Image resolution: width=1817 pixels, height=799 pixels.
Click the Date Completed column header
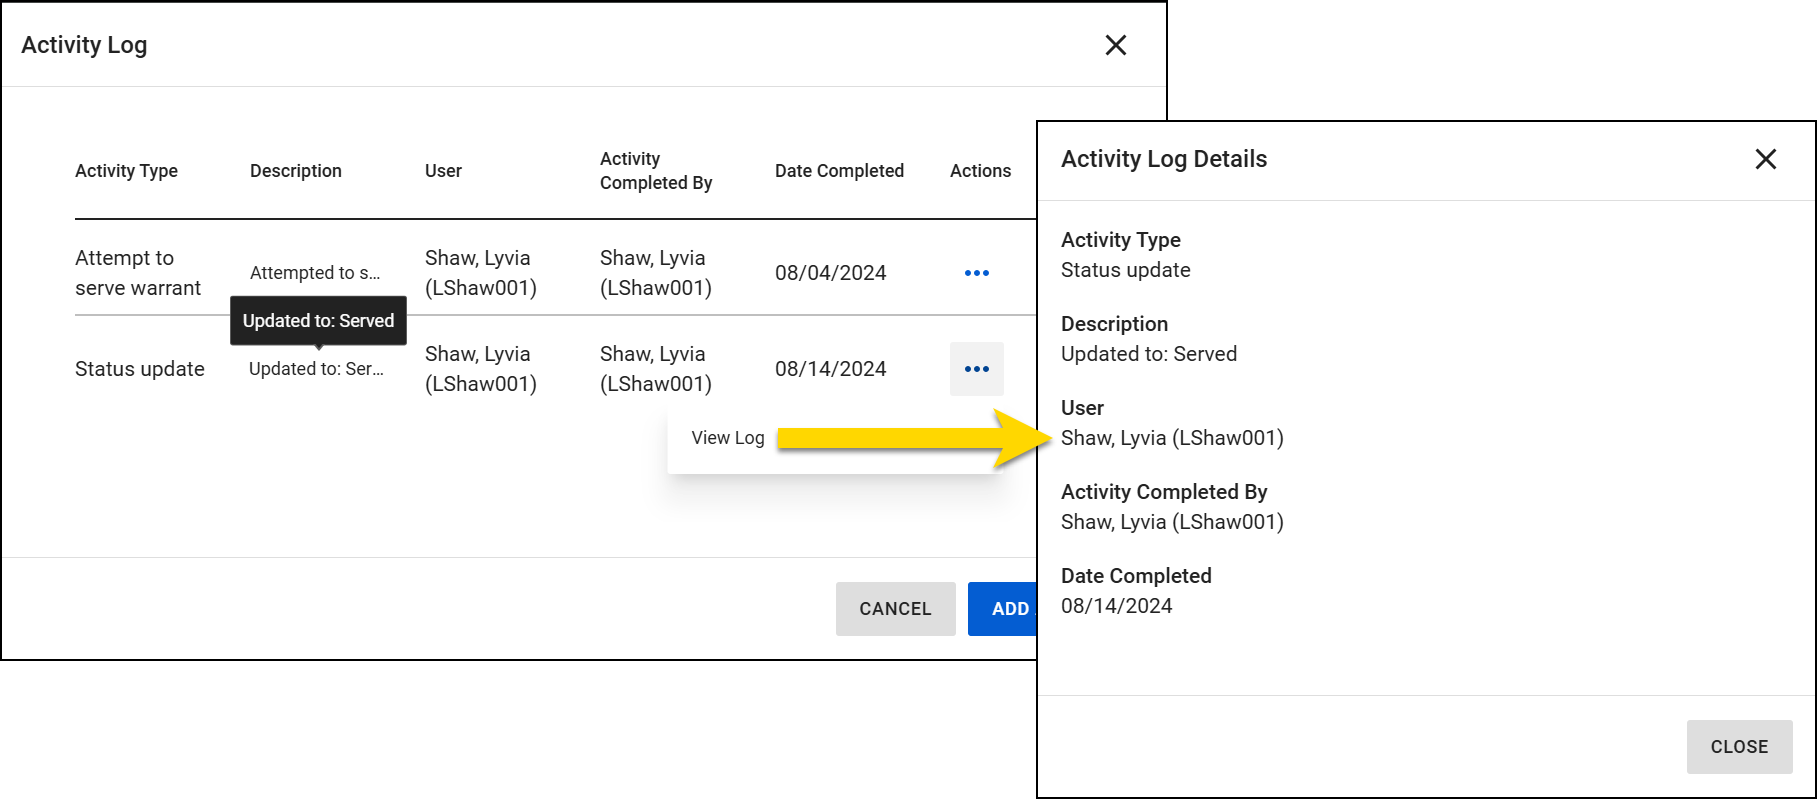[x=839, y=171]
